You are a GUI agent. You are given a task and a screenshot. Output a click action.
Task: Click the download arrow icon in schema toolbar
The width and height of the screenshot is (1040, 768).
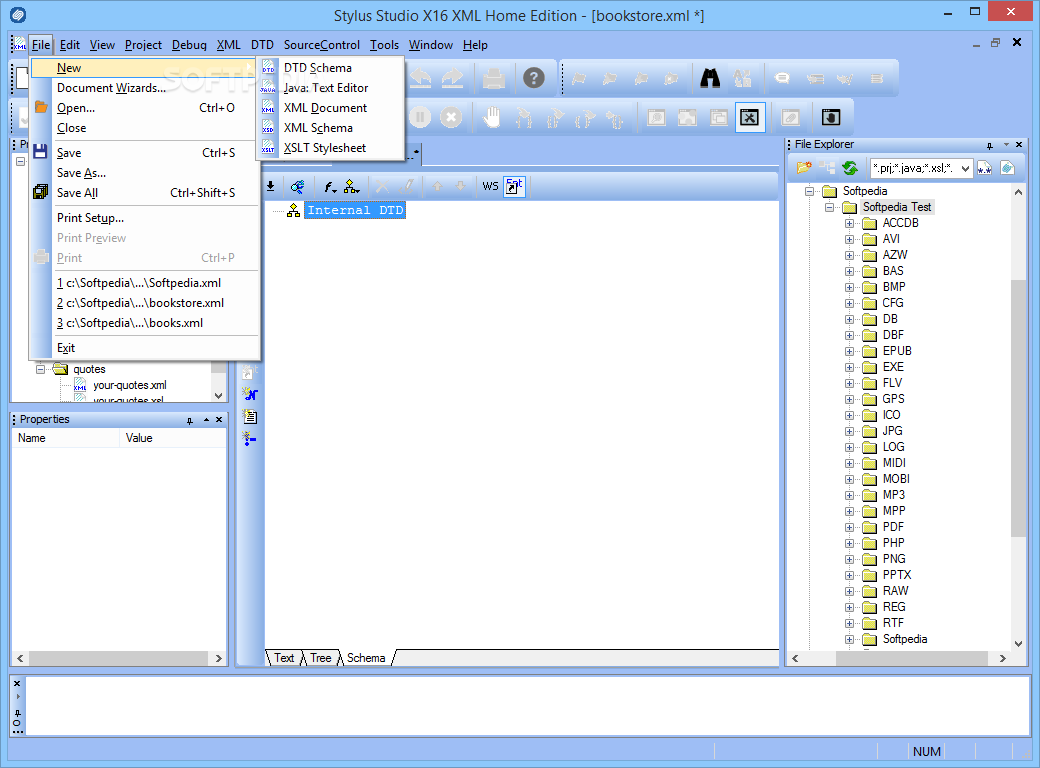click(x=271, y=186)
